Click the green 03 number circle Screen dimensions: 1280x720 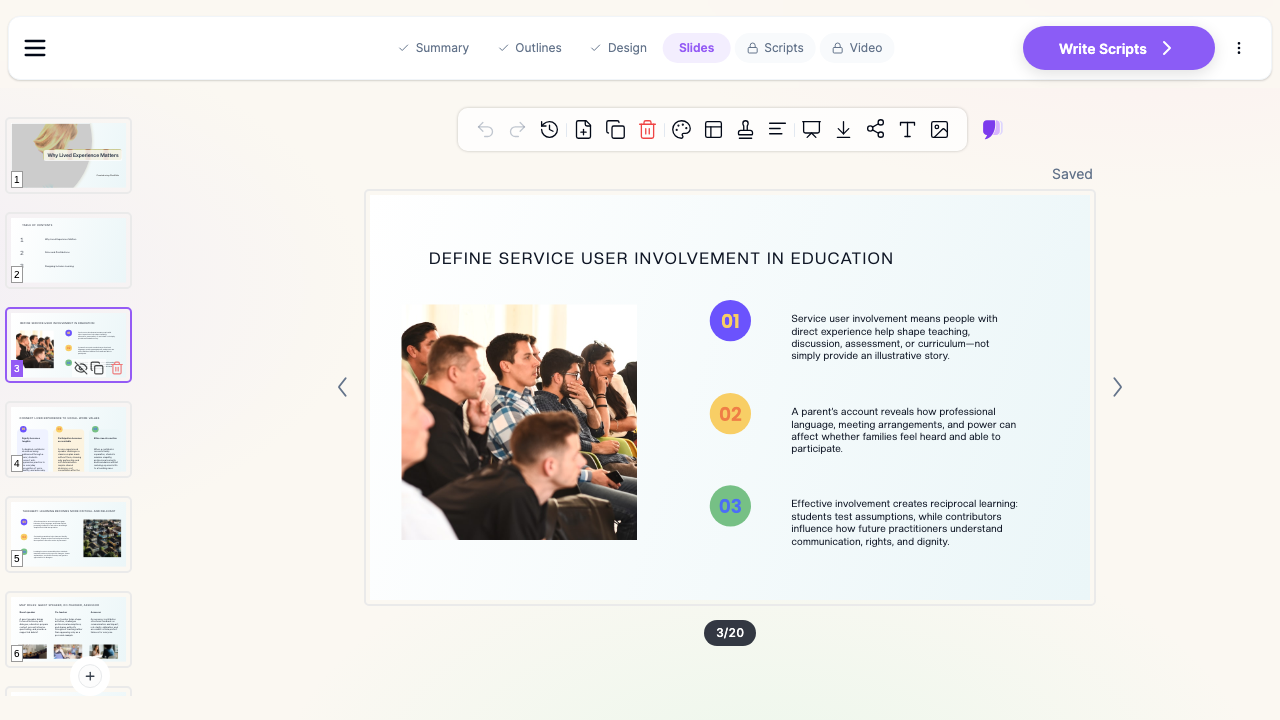(730, 506)
